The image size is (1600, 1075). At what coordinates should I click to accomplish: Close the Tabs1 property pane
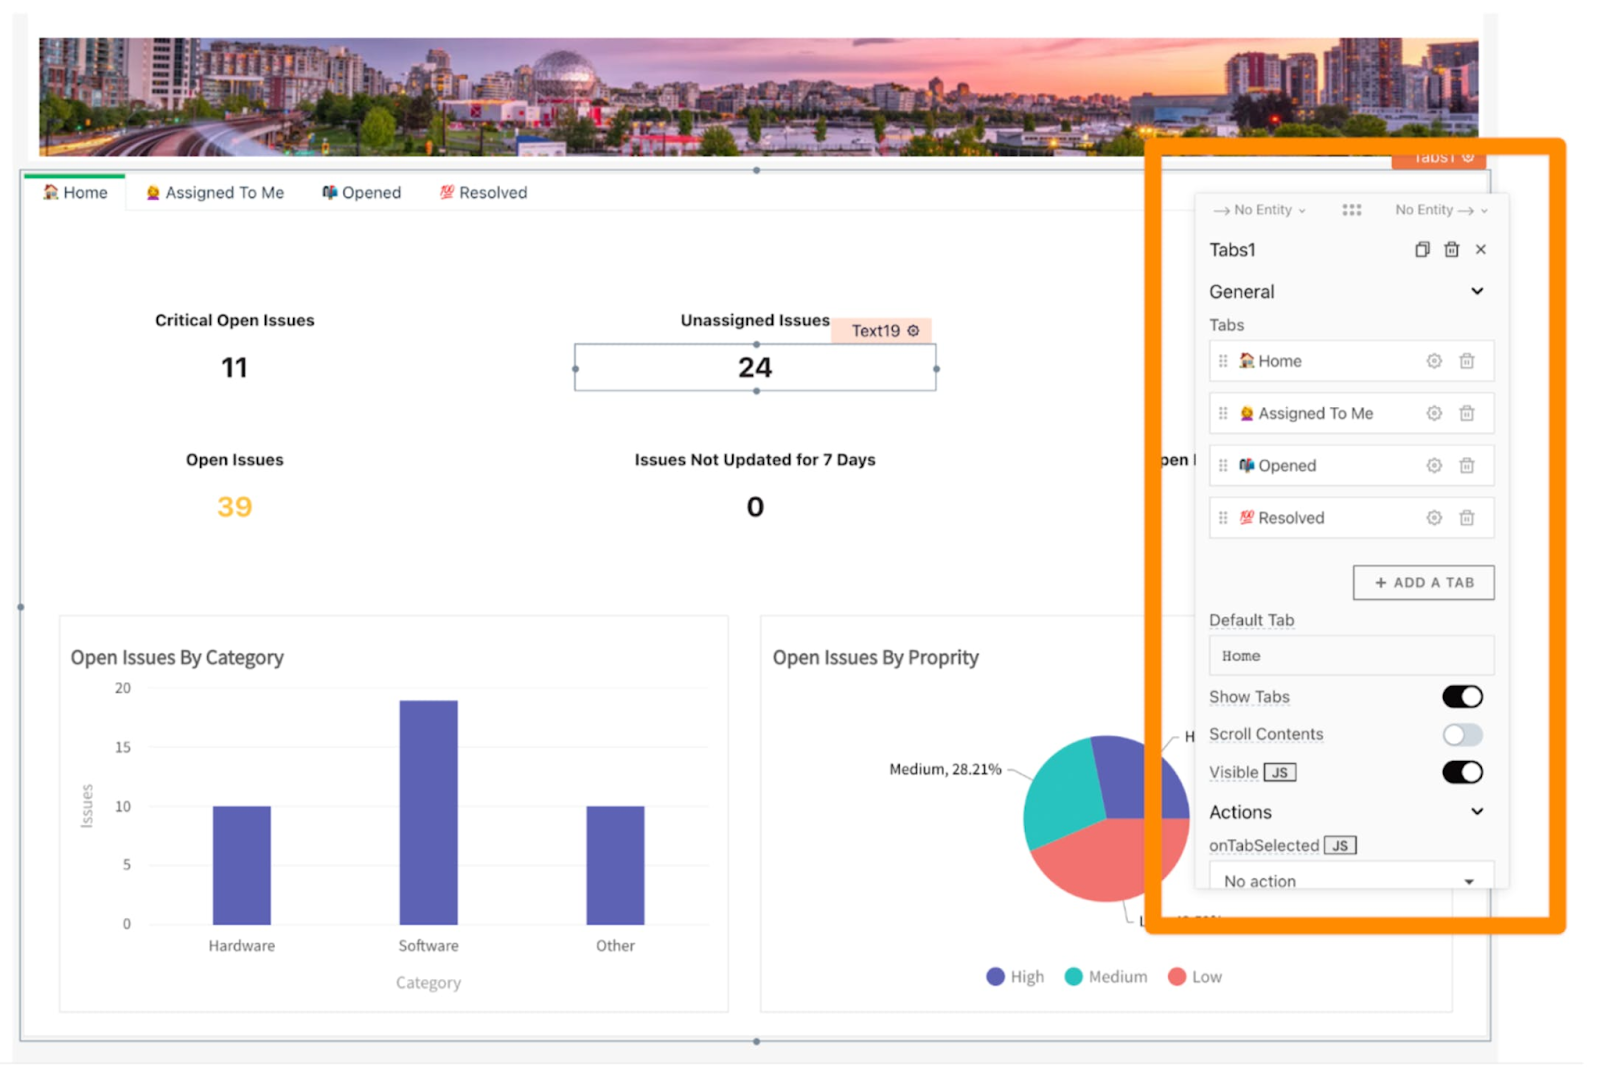click(1481, 249)
